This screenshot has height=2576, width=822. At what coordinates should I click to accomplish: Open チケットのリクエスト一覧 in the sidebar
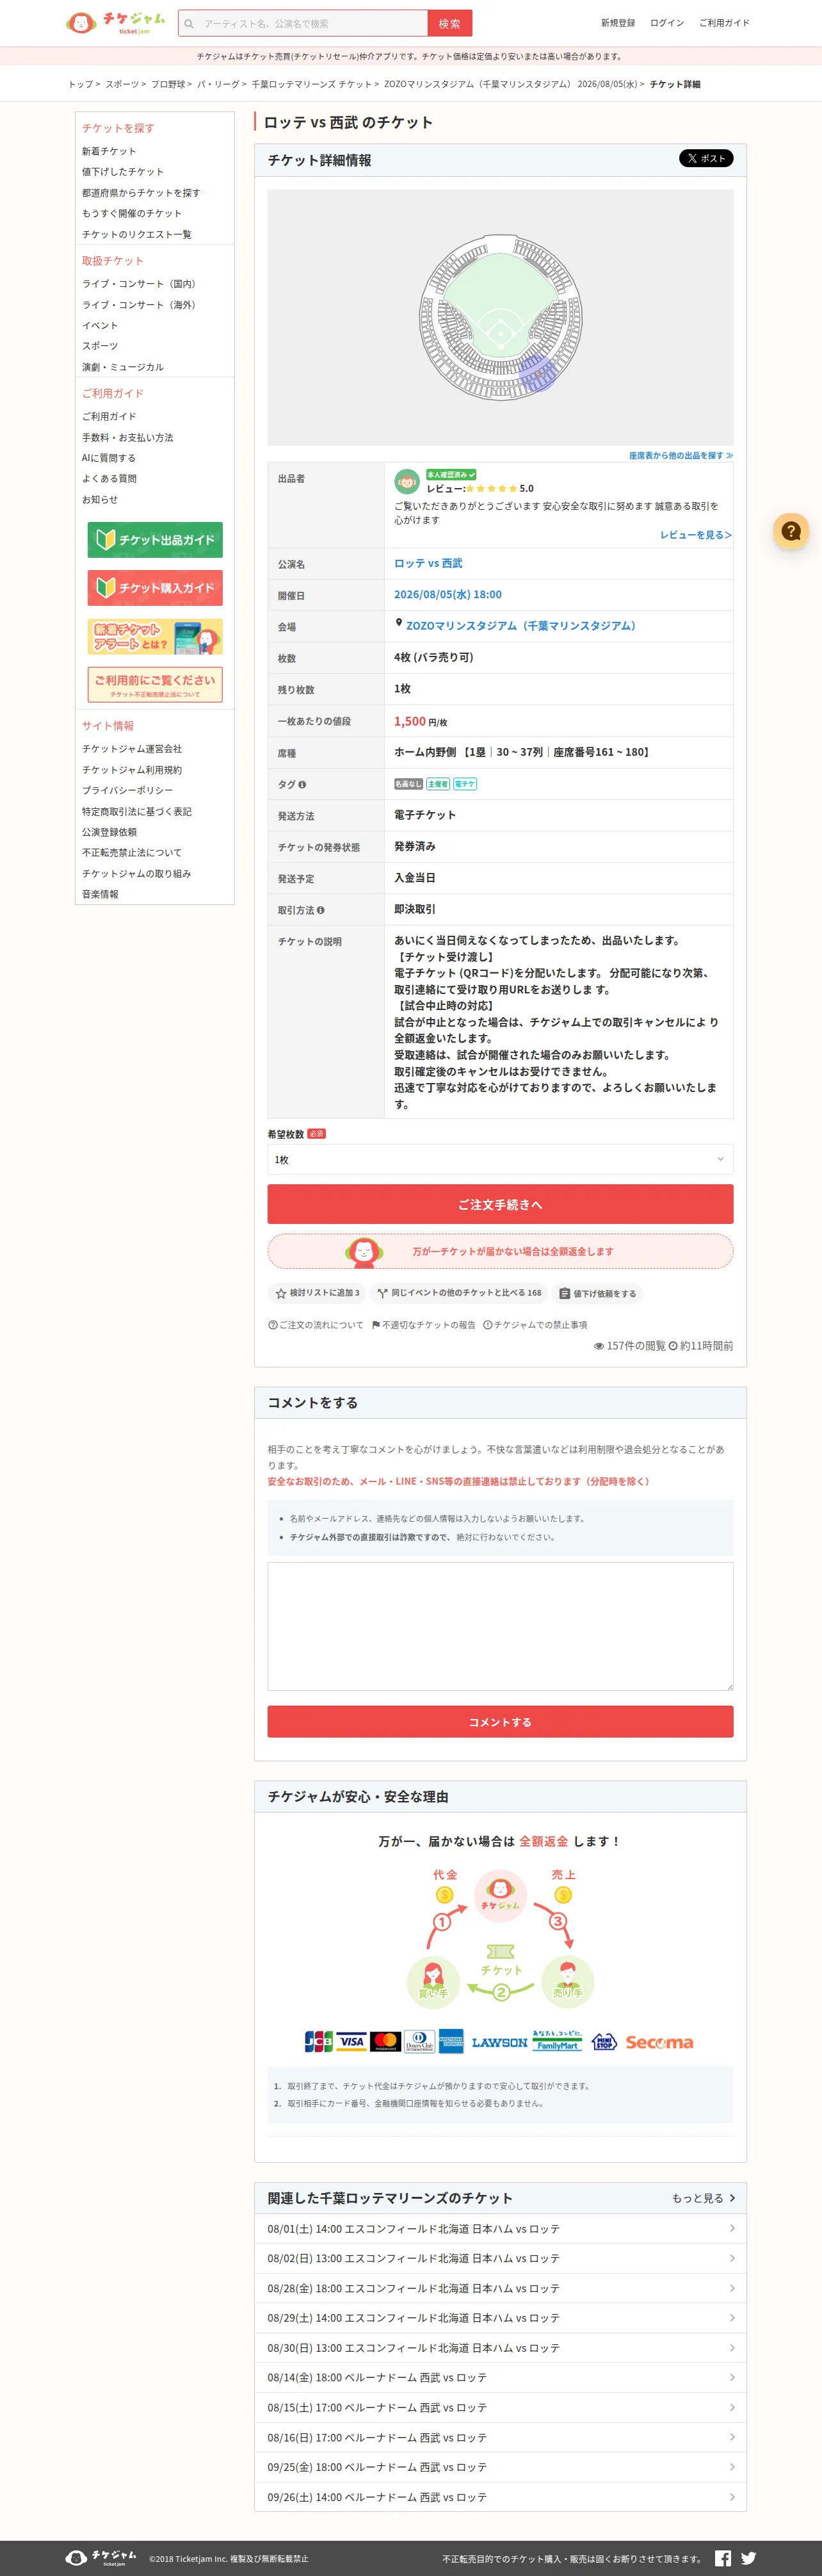(137, 234)
